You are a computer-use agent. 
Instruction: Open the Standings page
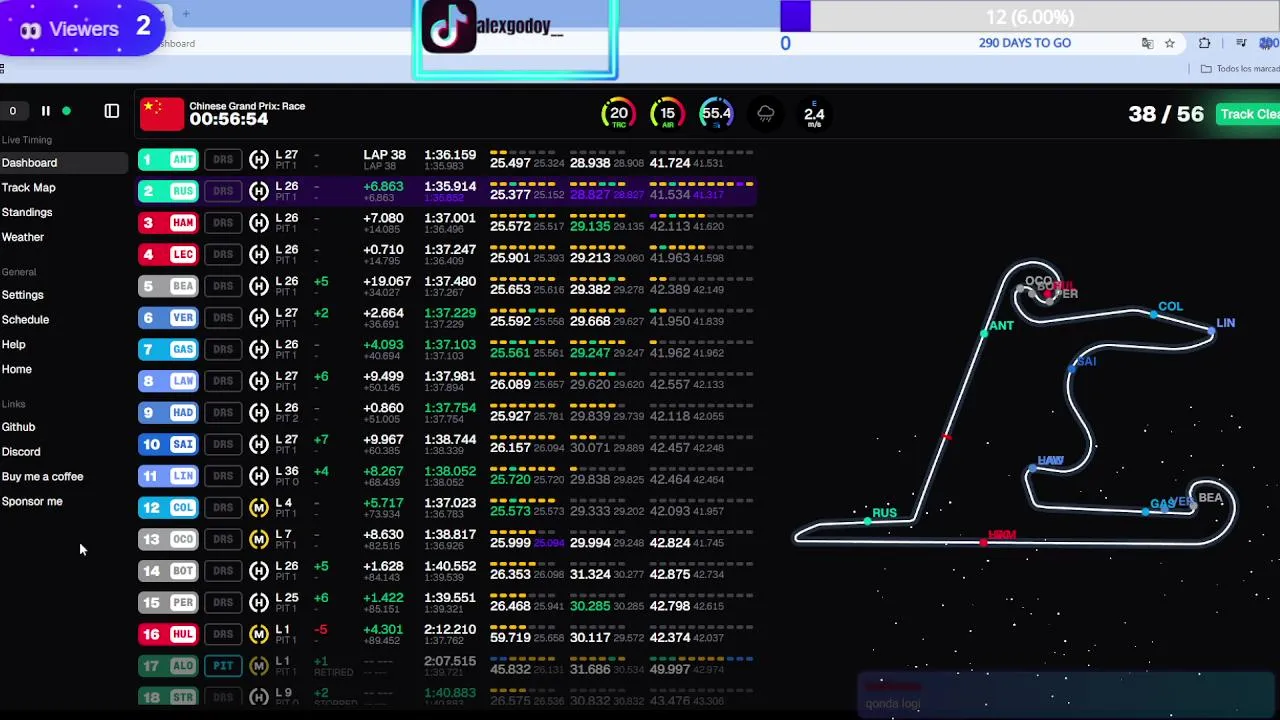pyautogui.click(x=27, y=212)
